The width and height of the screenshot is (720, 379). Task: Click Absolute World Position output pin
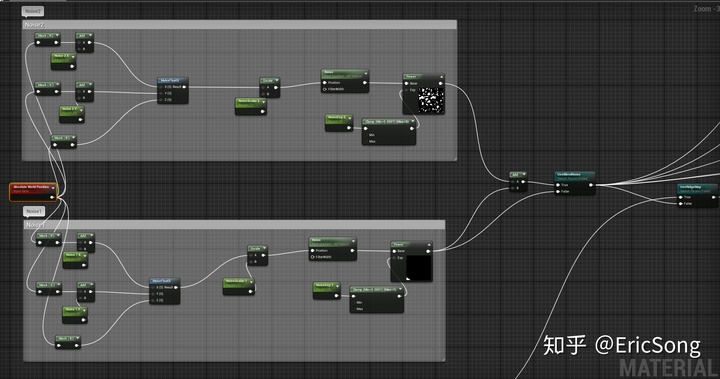tap(52, 197)
